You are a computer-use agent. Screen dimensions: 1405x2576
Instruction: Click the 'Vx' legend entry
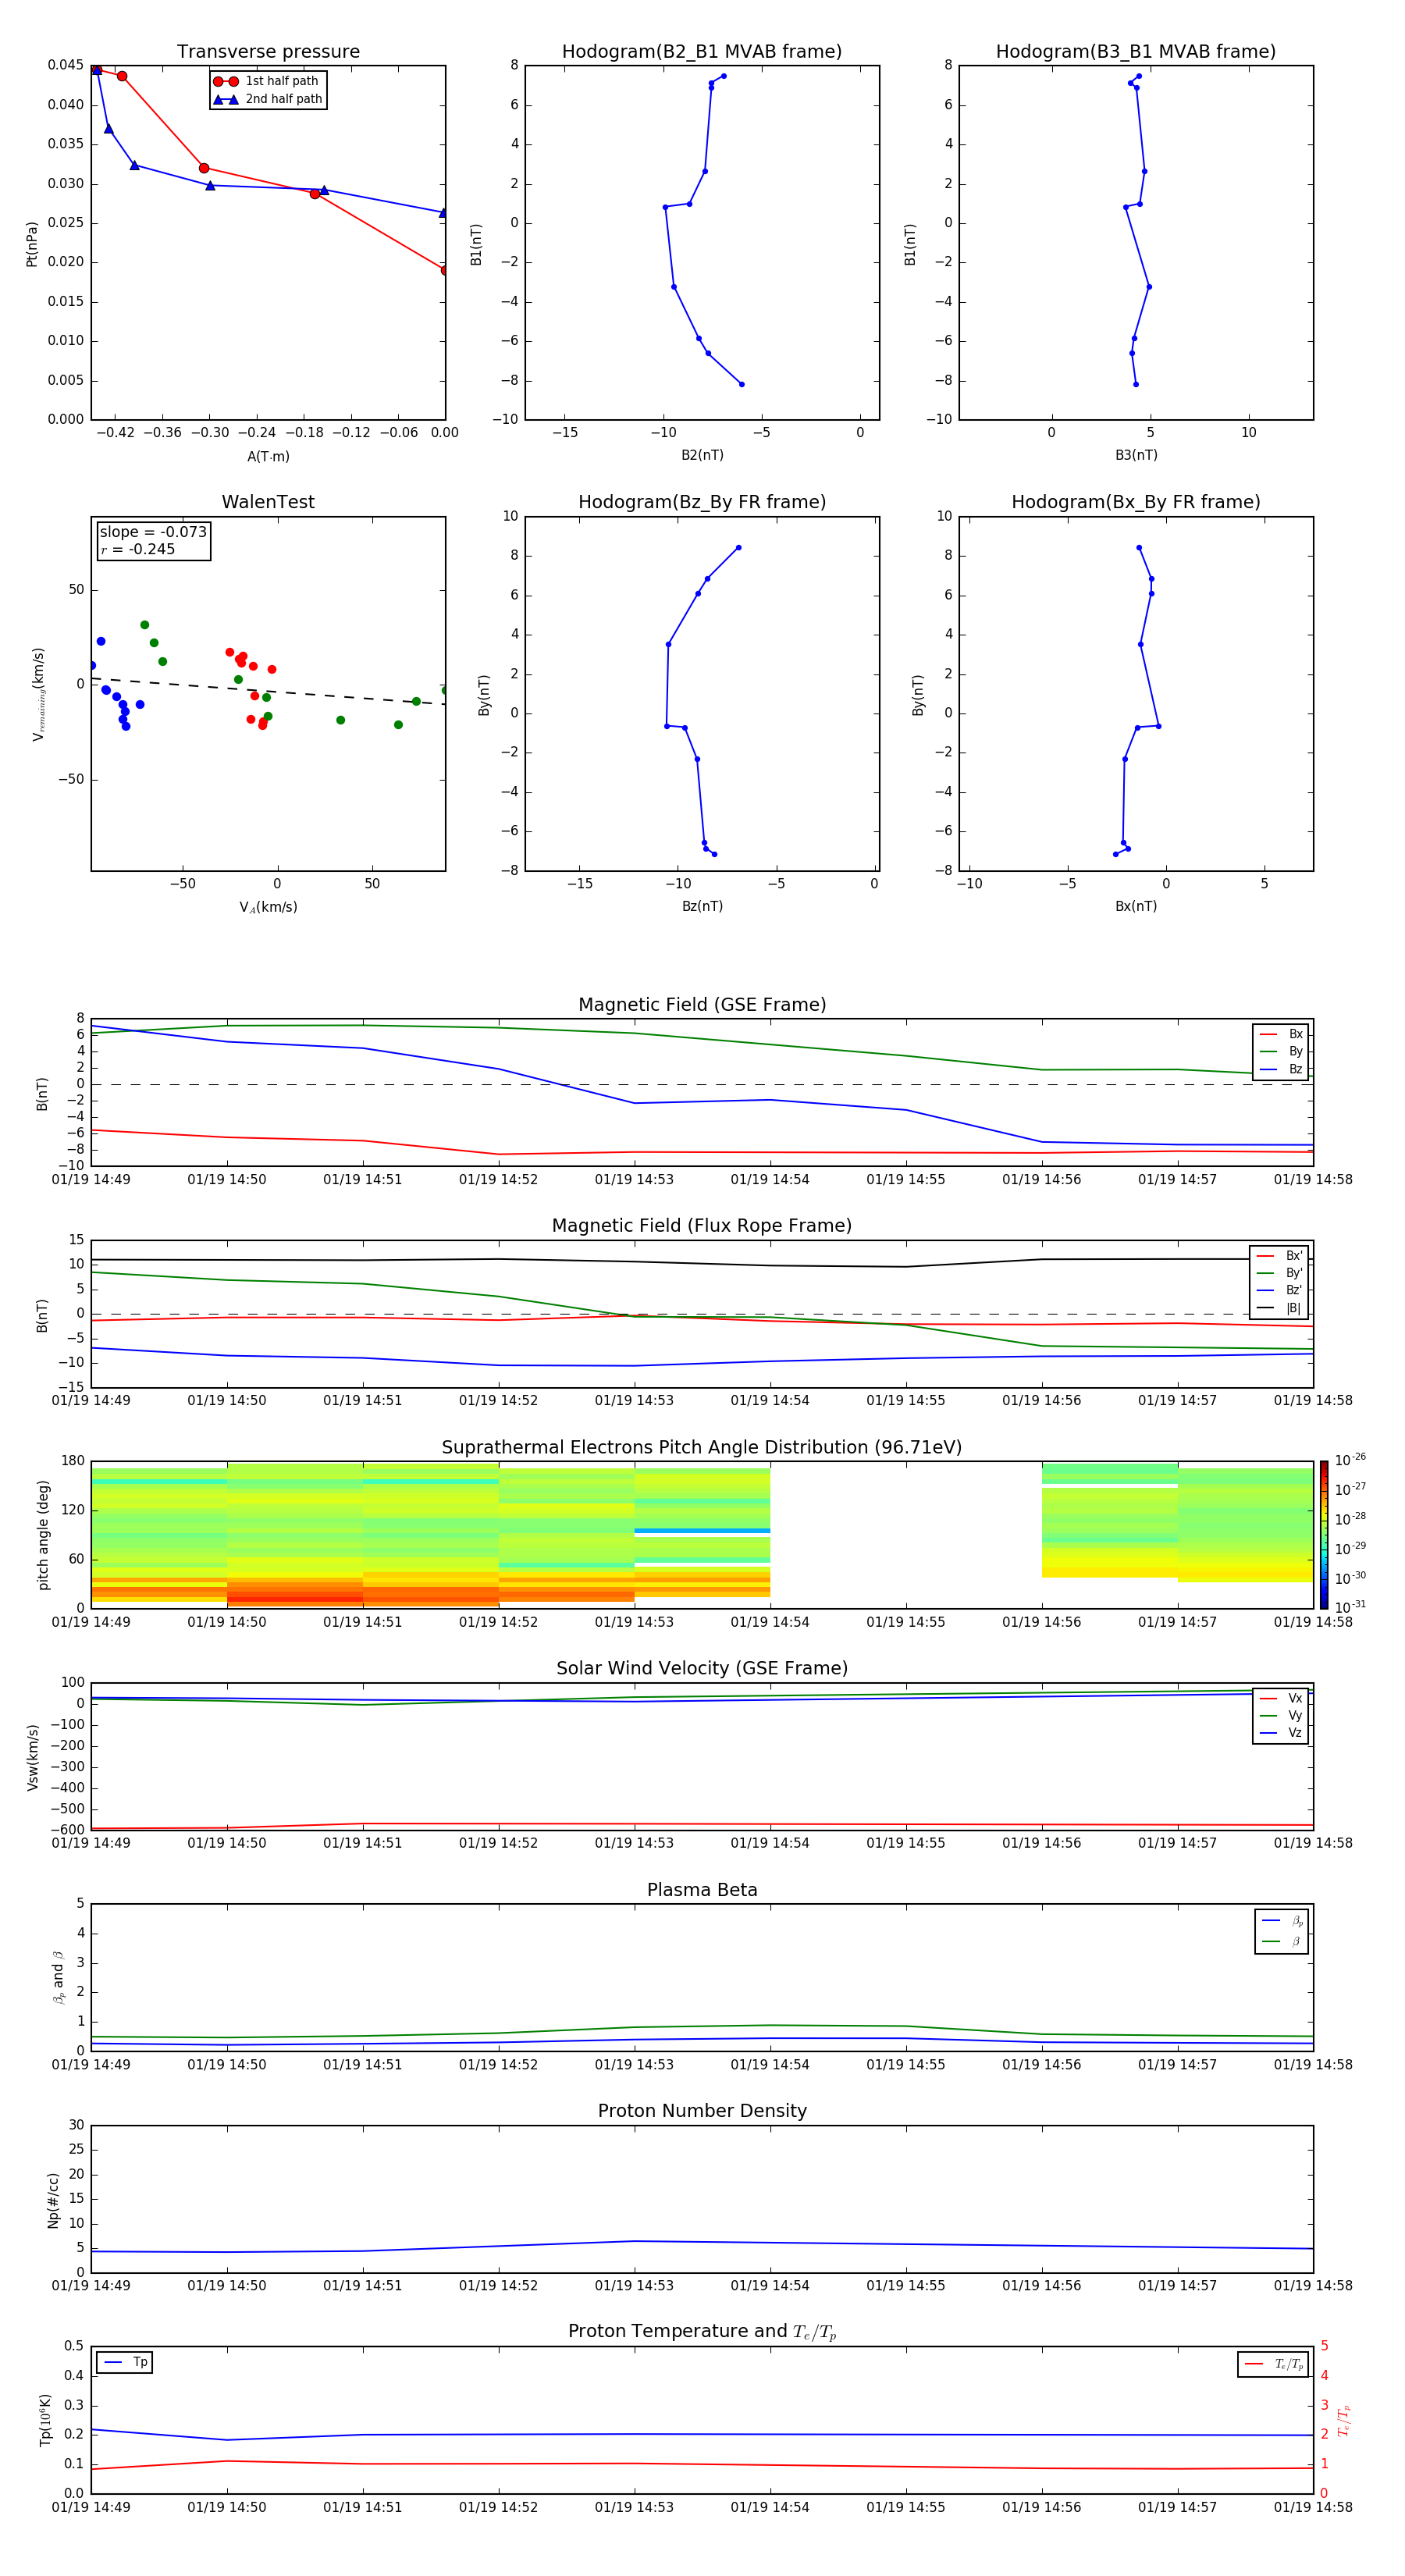(1282, 1698)
